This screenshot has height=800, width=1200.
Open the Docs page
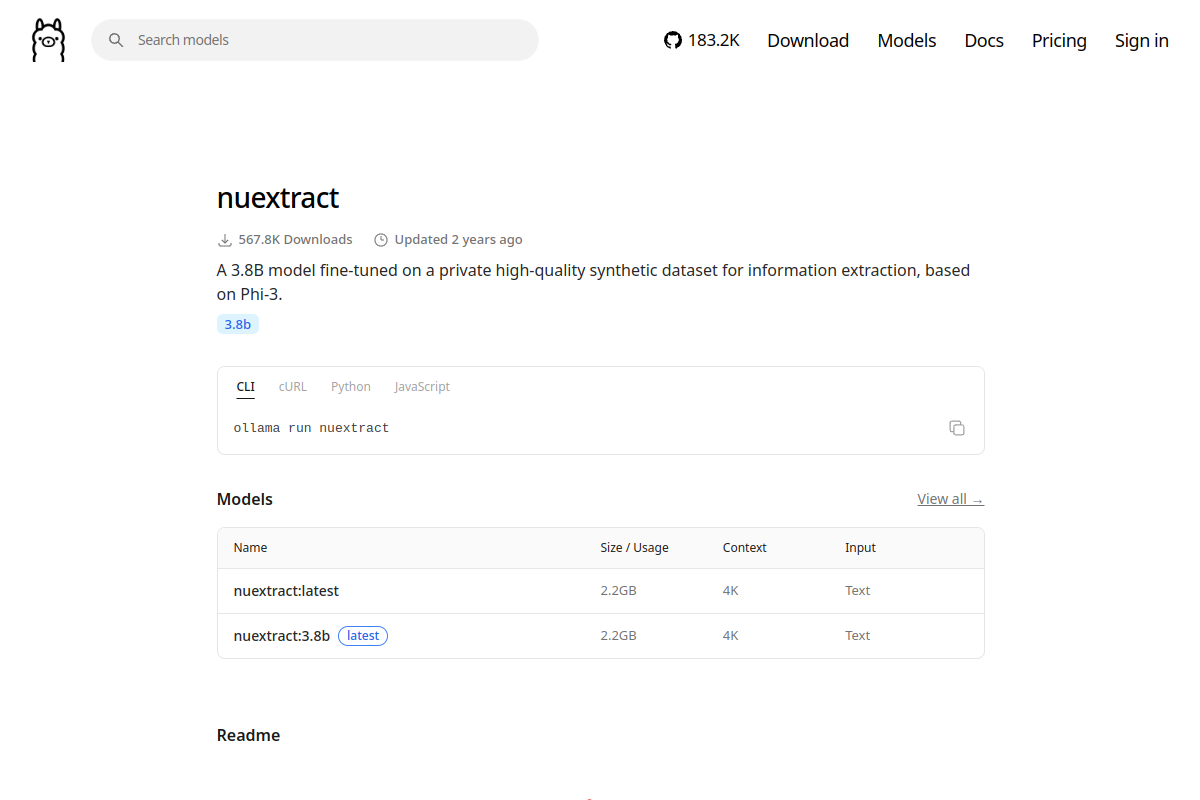coord(984,40)
